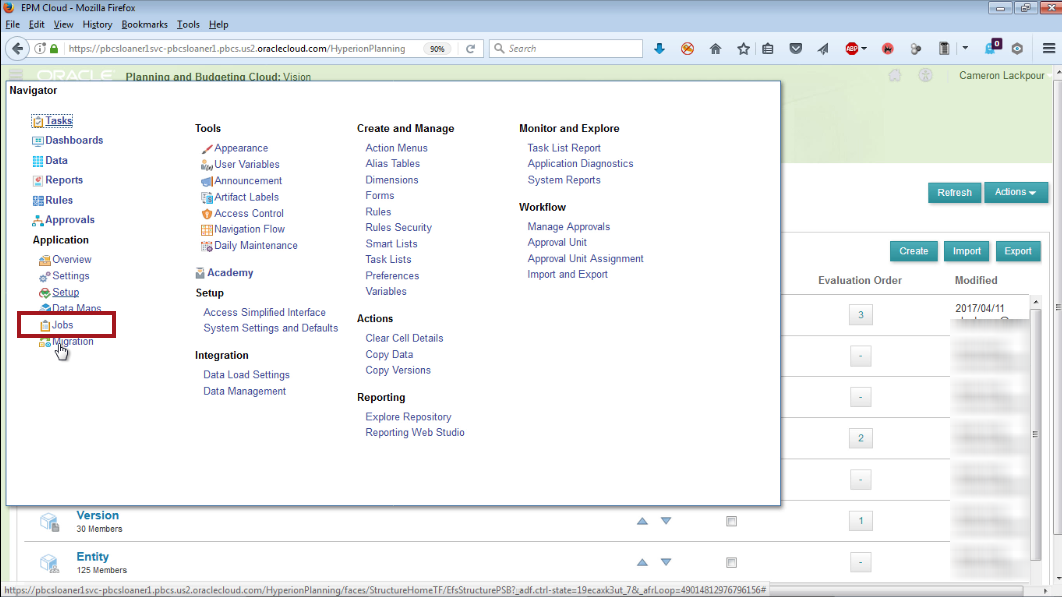The image size is (1062, 597).
Task: Open Manage Approvals under Workflow
Action: 569,227
